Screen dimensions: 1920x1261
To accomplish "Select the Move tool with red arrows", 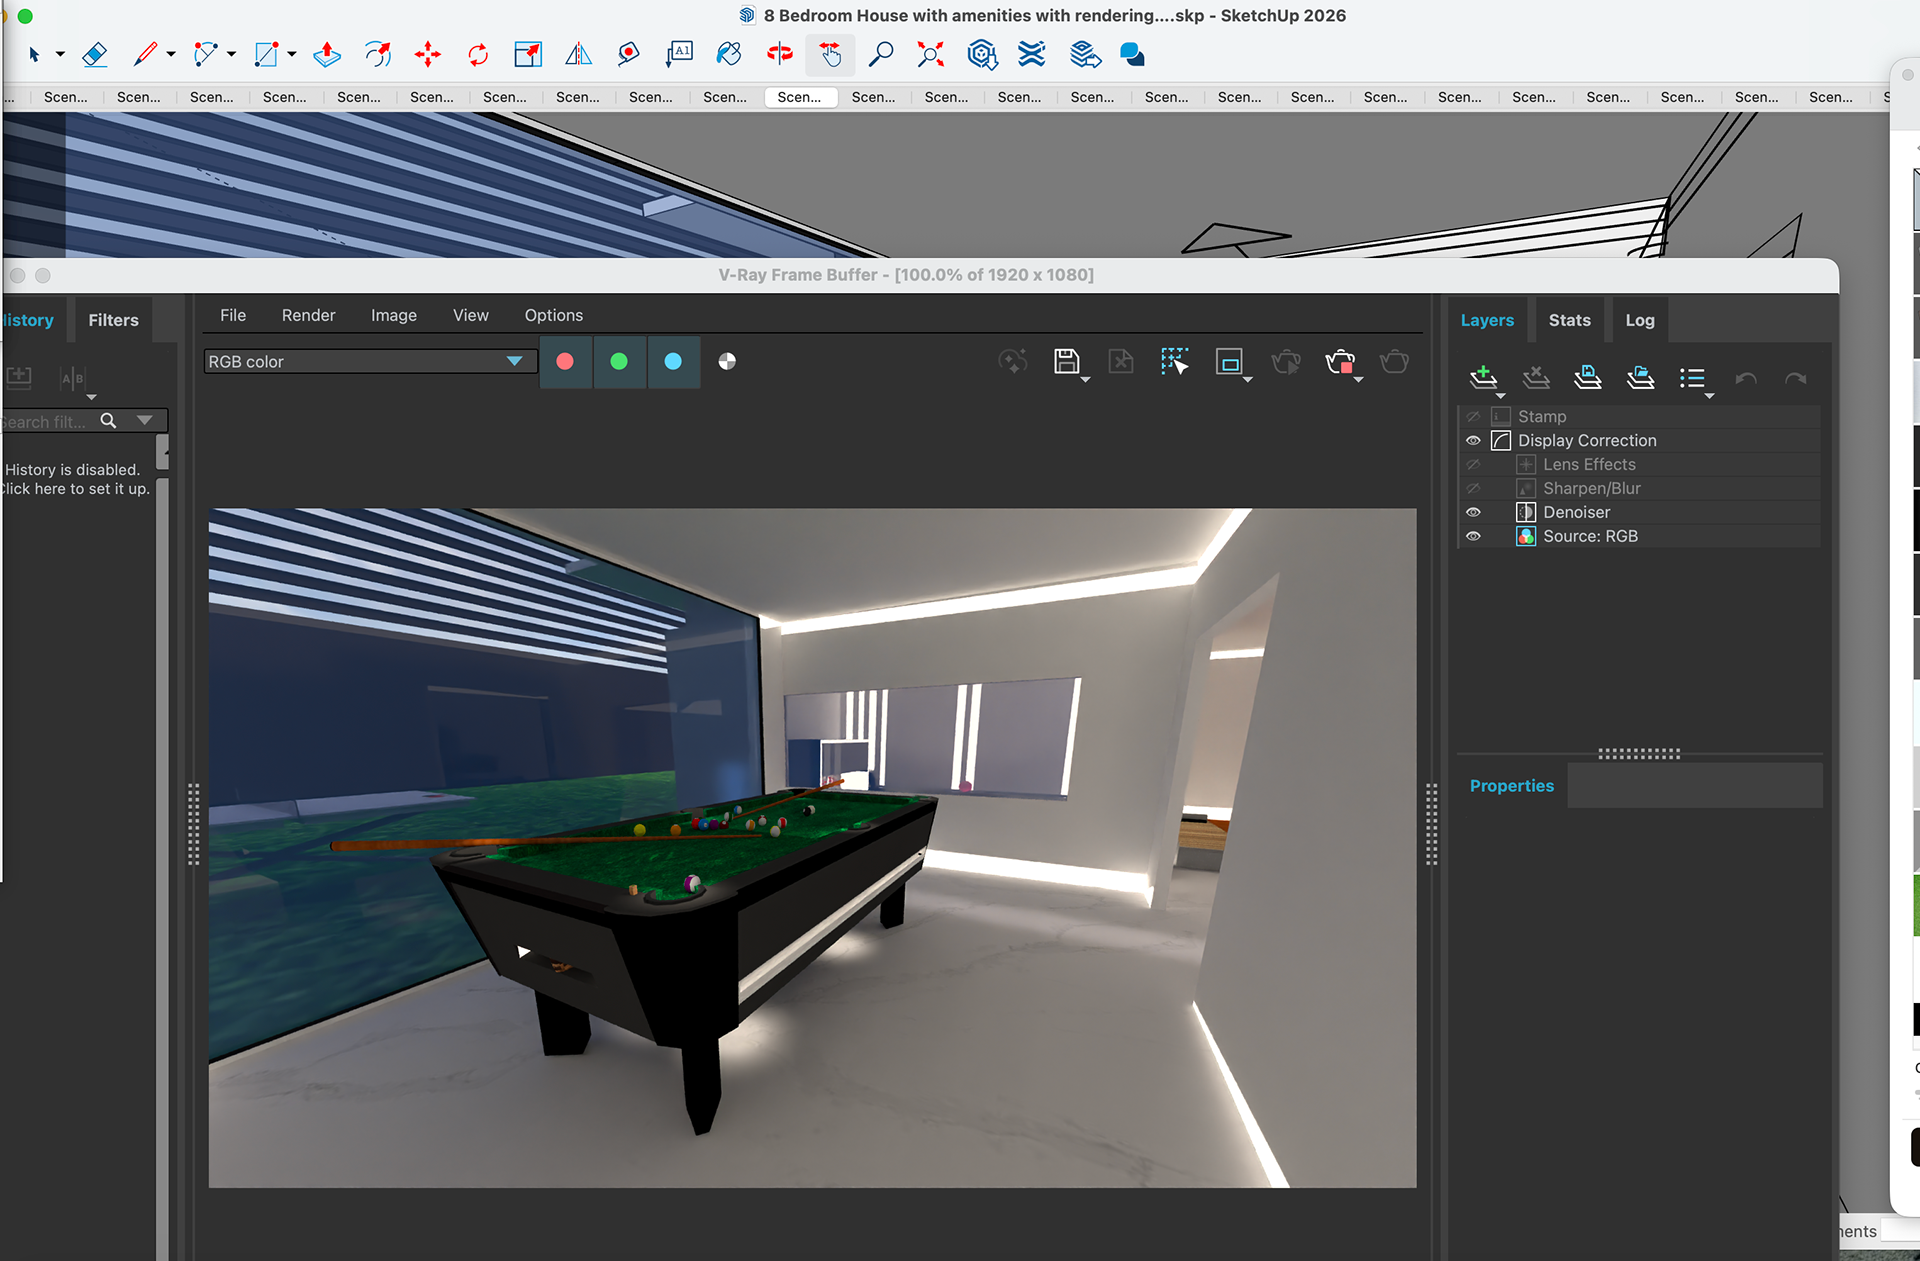I will [428, 54].
